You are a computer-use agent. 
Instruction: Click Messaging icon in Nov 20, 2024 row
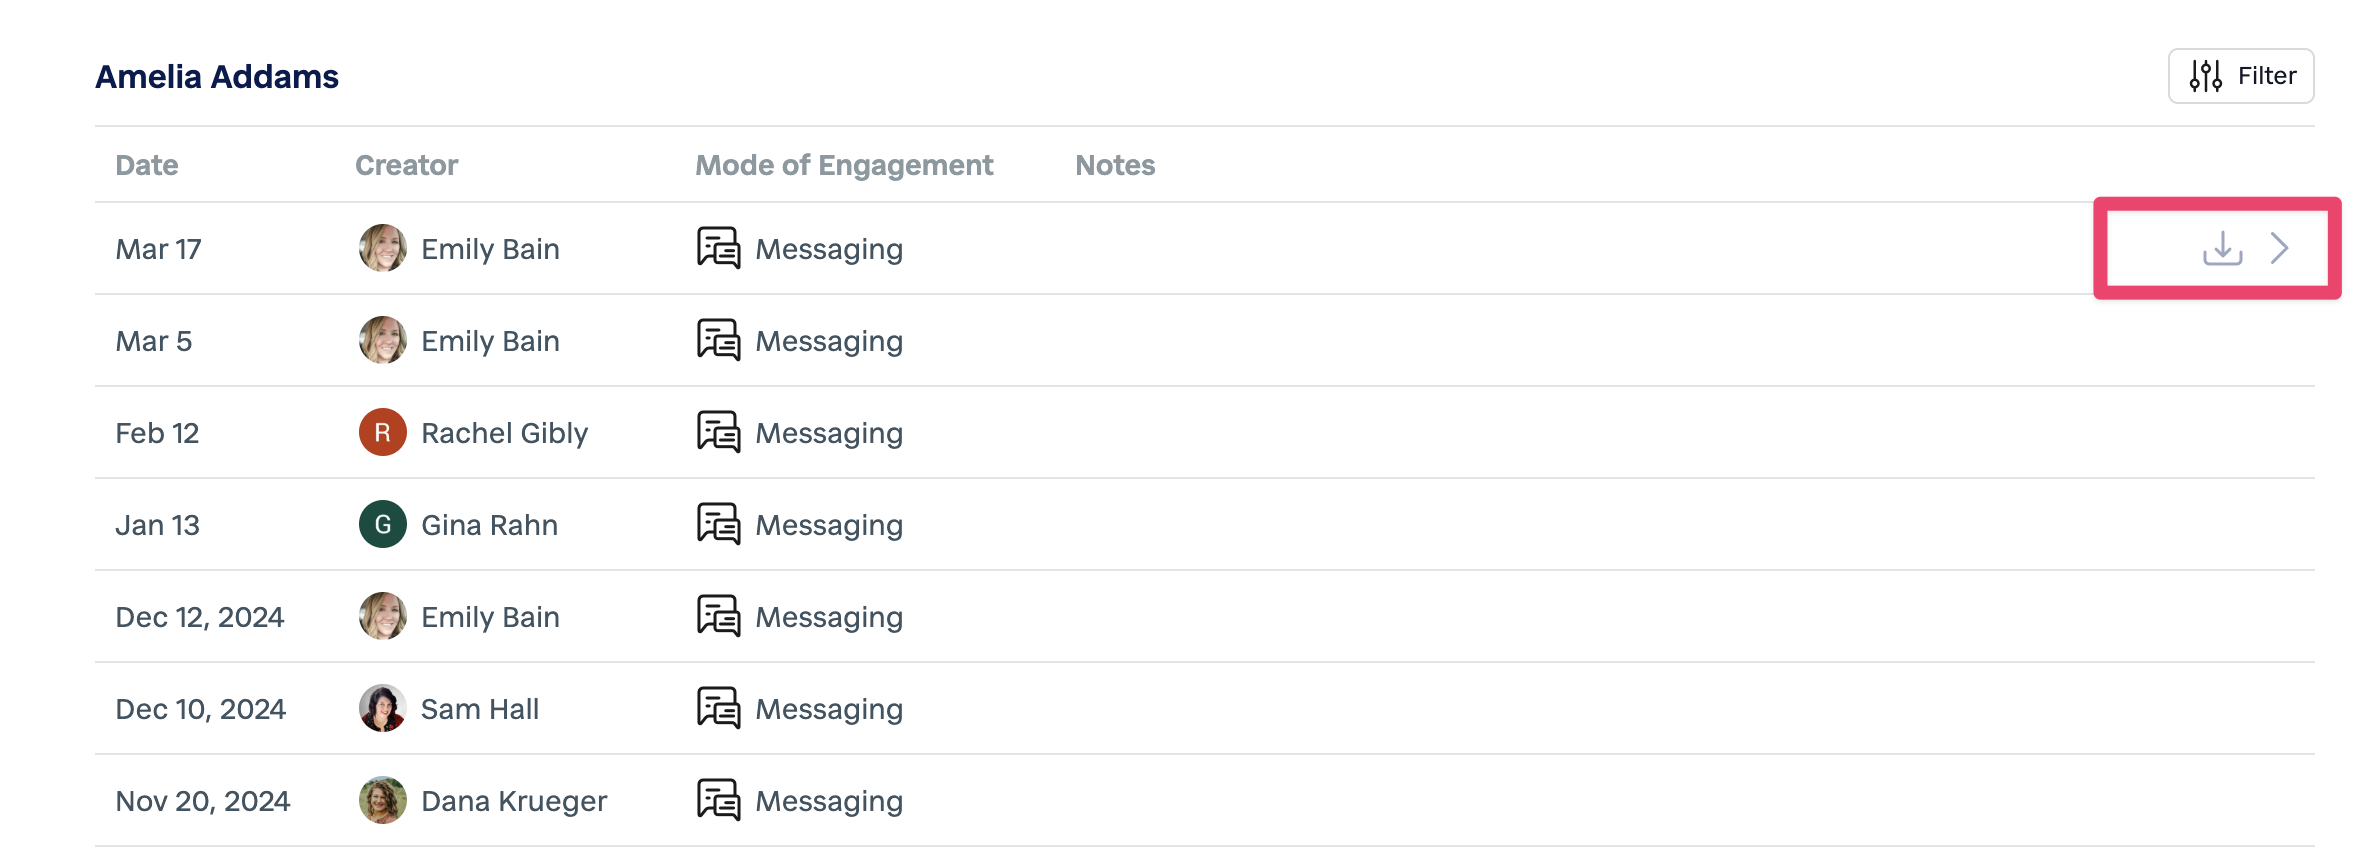click(718, 800)
